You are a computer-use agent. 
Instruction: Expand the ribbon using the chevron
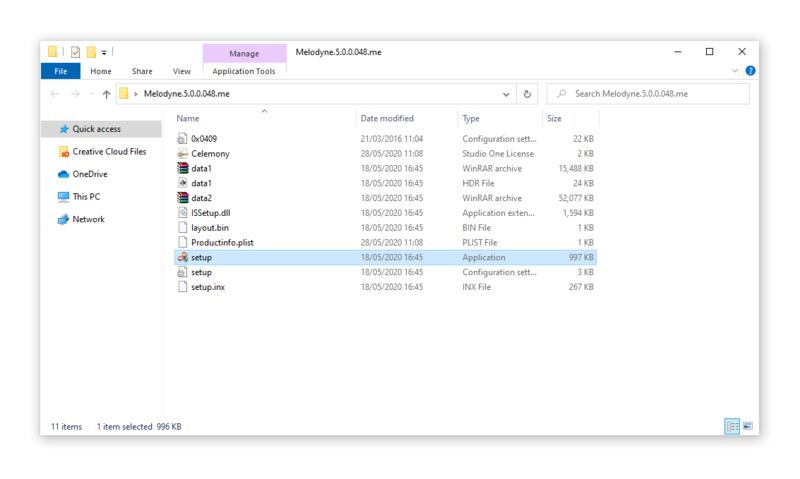735,71
